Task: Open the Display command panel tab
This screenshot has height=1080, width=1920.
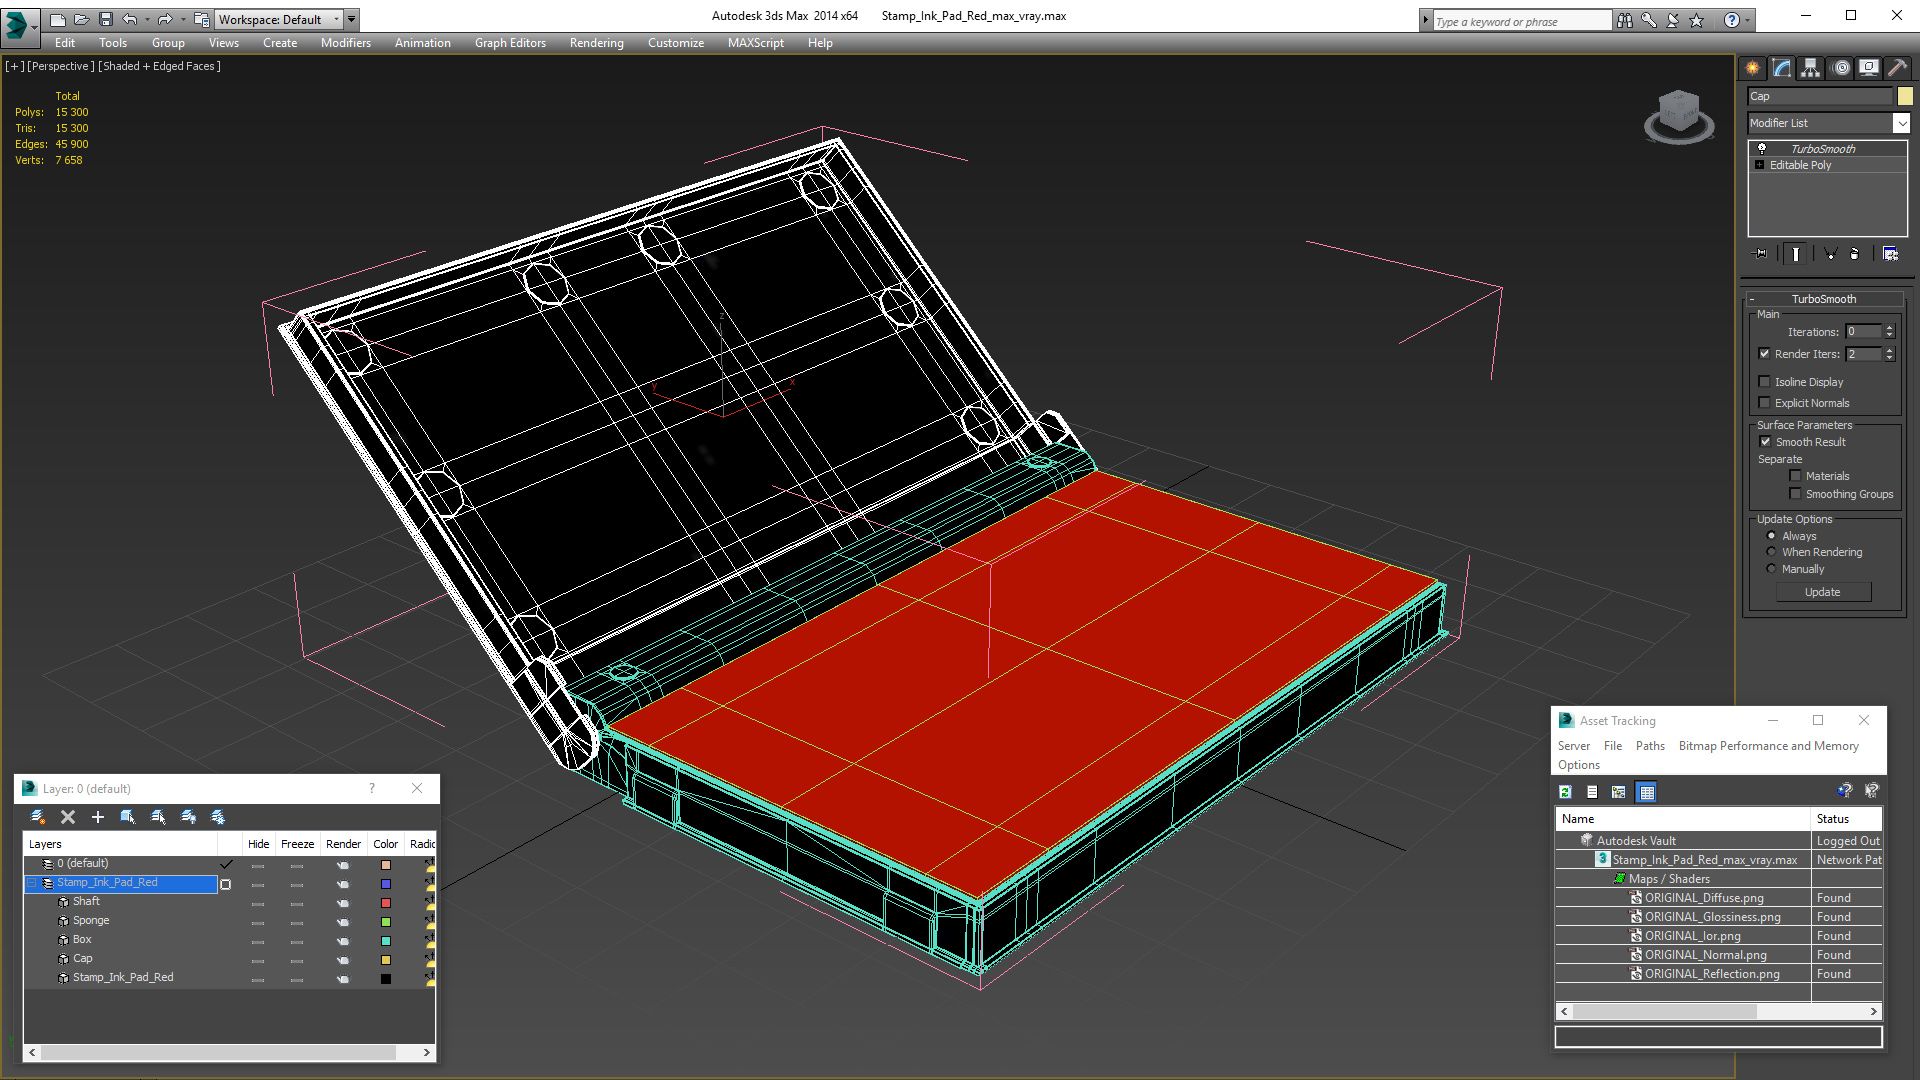Action: (1869, 68)
